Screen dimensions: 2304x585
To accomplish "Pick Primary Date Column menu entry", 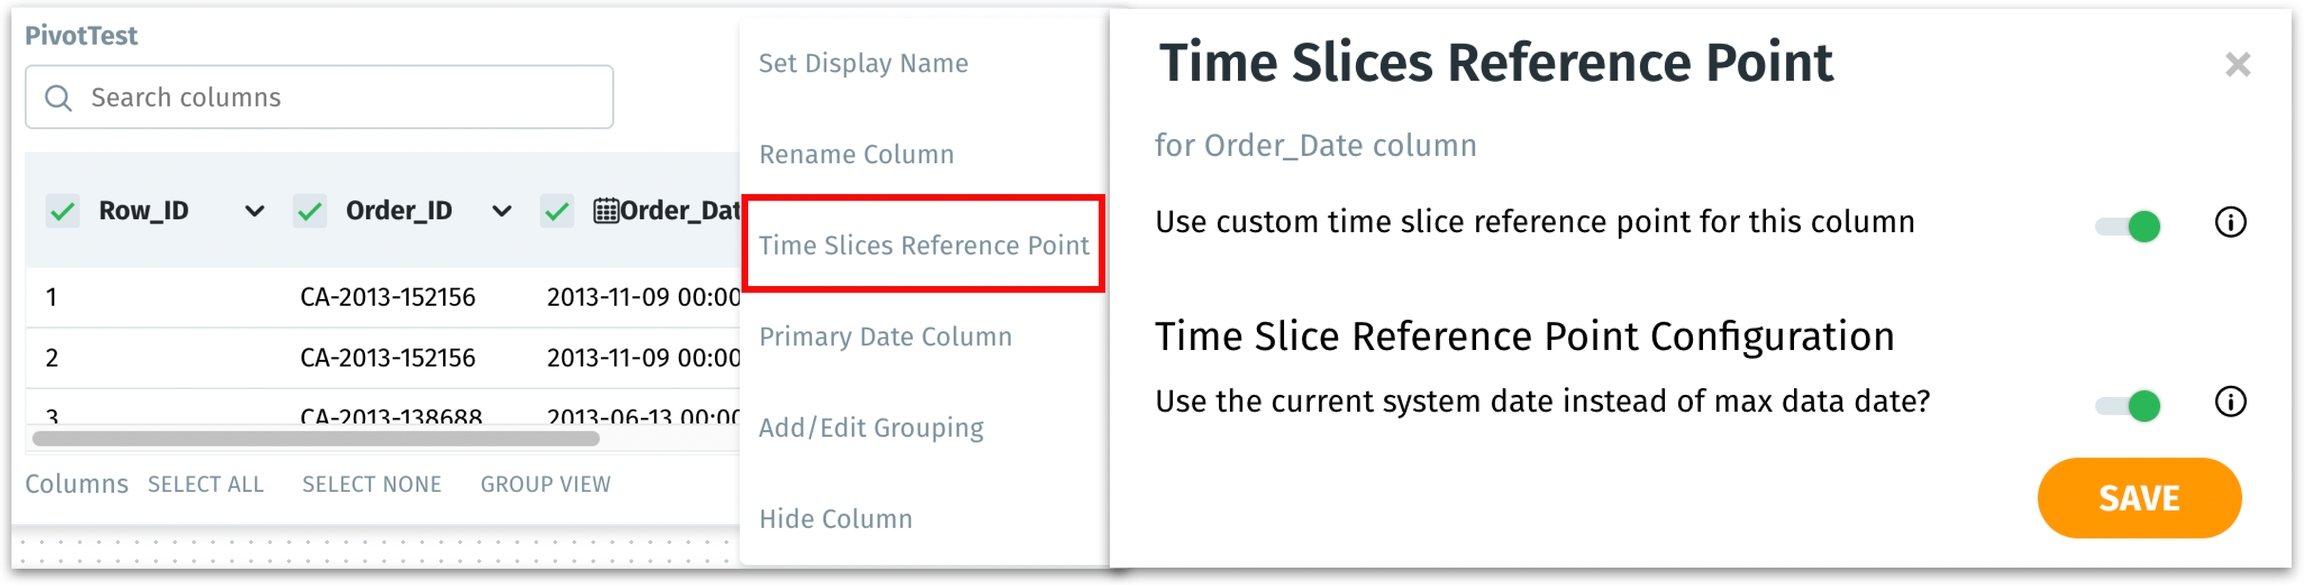I will click(885, 337).
